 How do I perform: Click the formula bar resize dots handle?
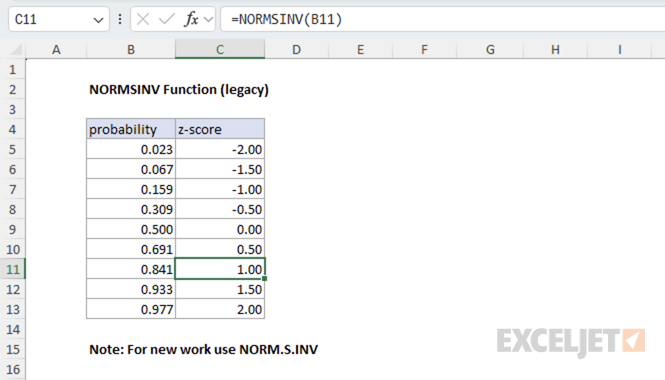pos(120,19)
